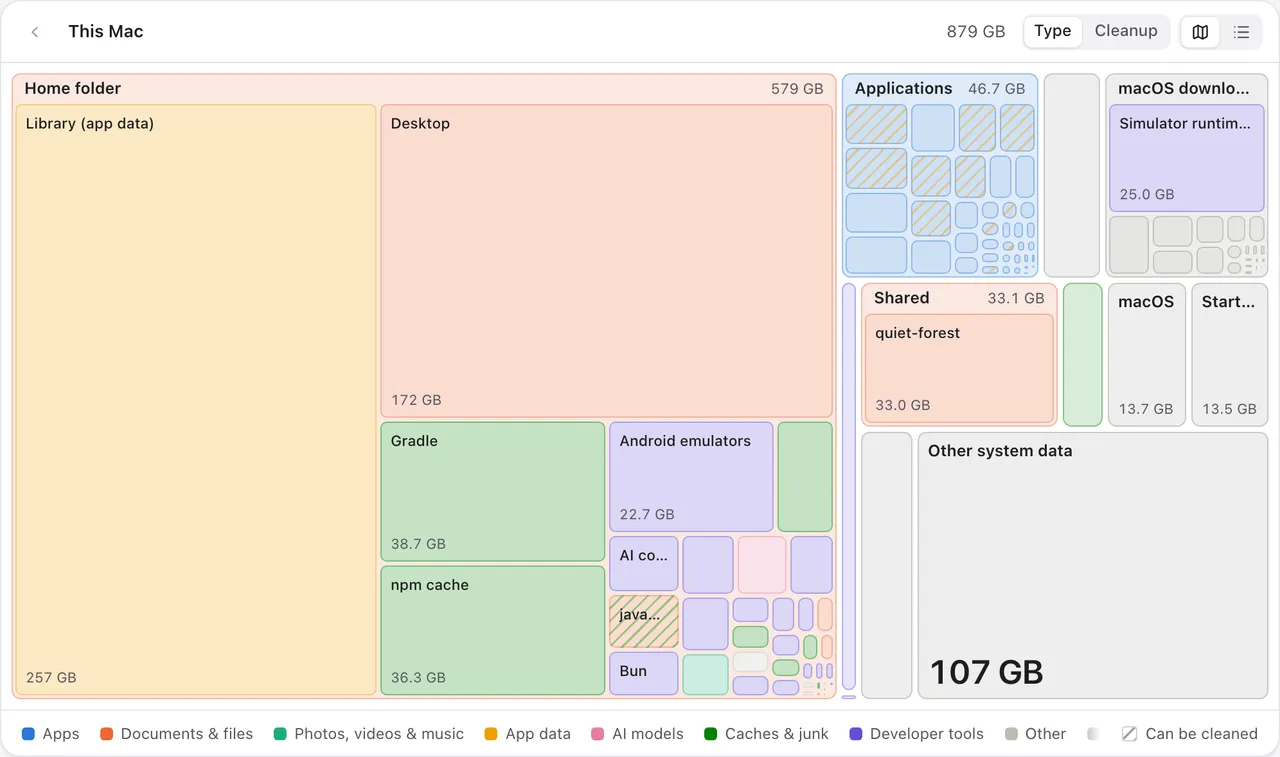1280x757 pixels.
Task: Select the pink block right of 'AI co...'
Action: click(x=762, y=564)
